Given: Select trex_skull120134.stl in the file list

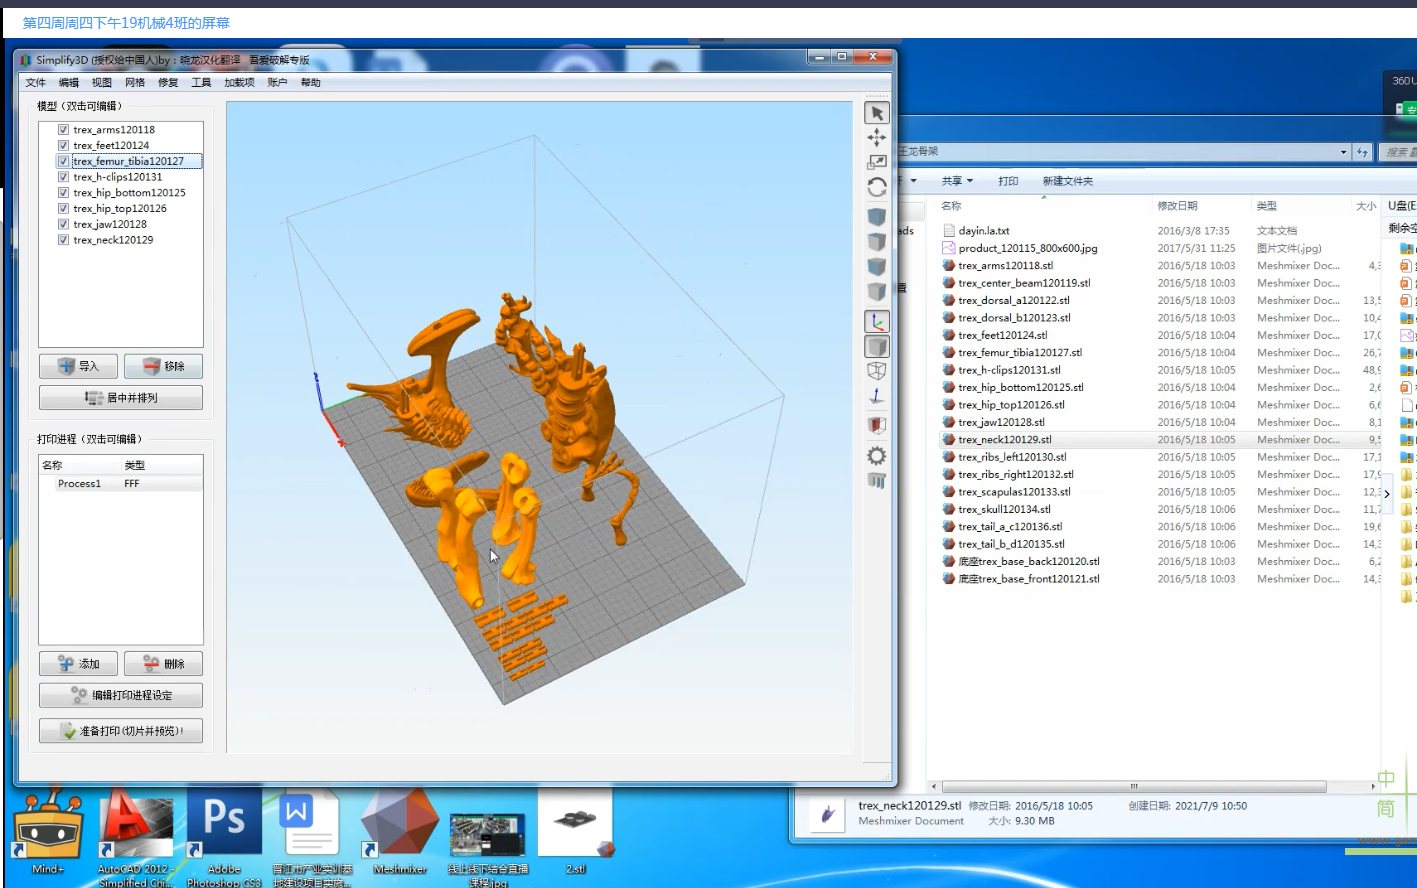Looking at the screenshot, I should click(1004, 510).
